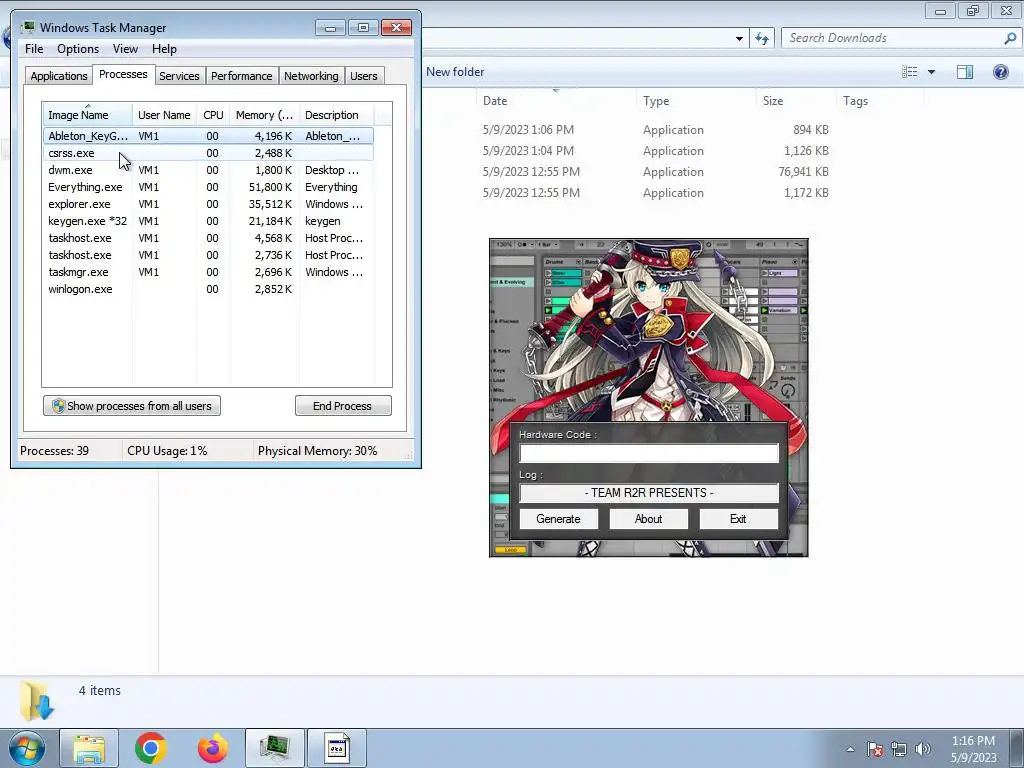Click the Explorer change view icon
The height and width of the screenshot is (768, 1024).
tap(910, 72)
